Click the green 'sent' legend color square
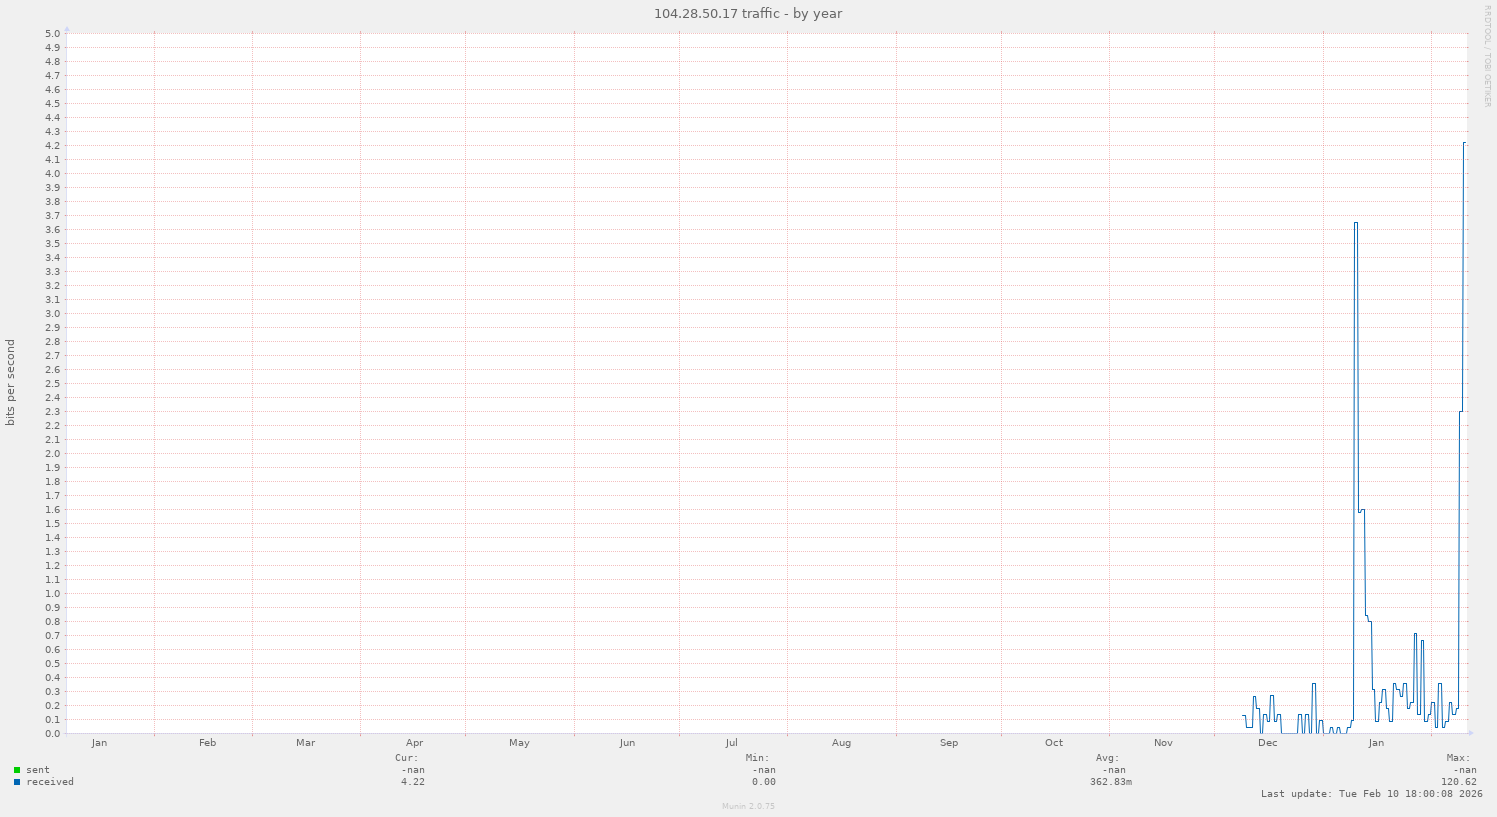This screenshot has width=1497, height=817. coord(17,770)
